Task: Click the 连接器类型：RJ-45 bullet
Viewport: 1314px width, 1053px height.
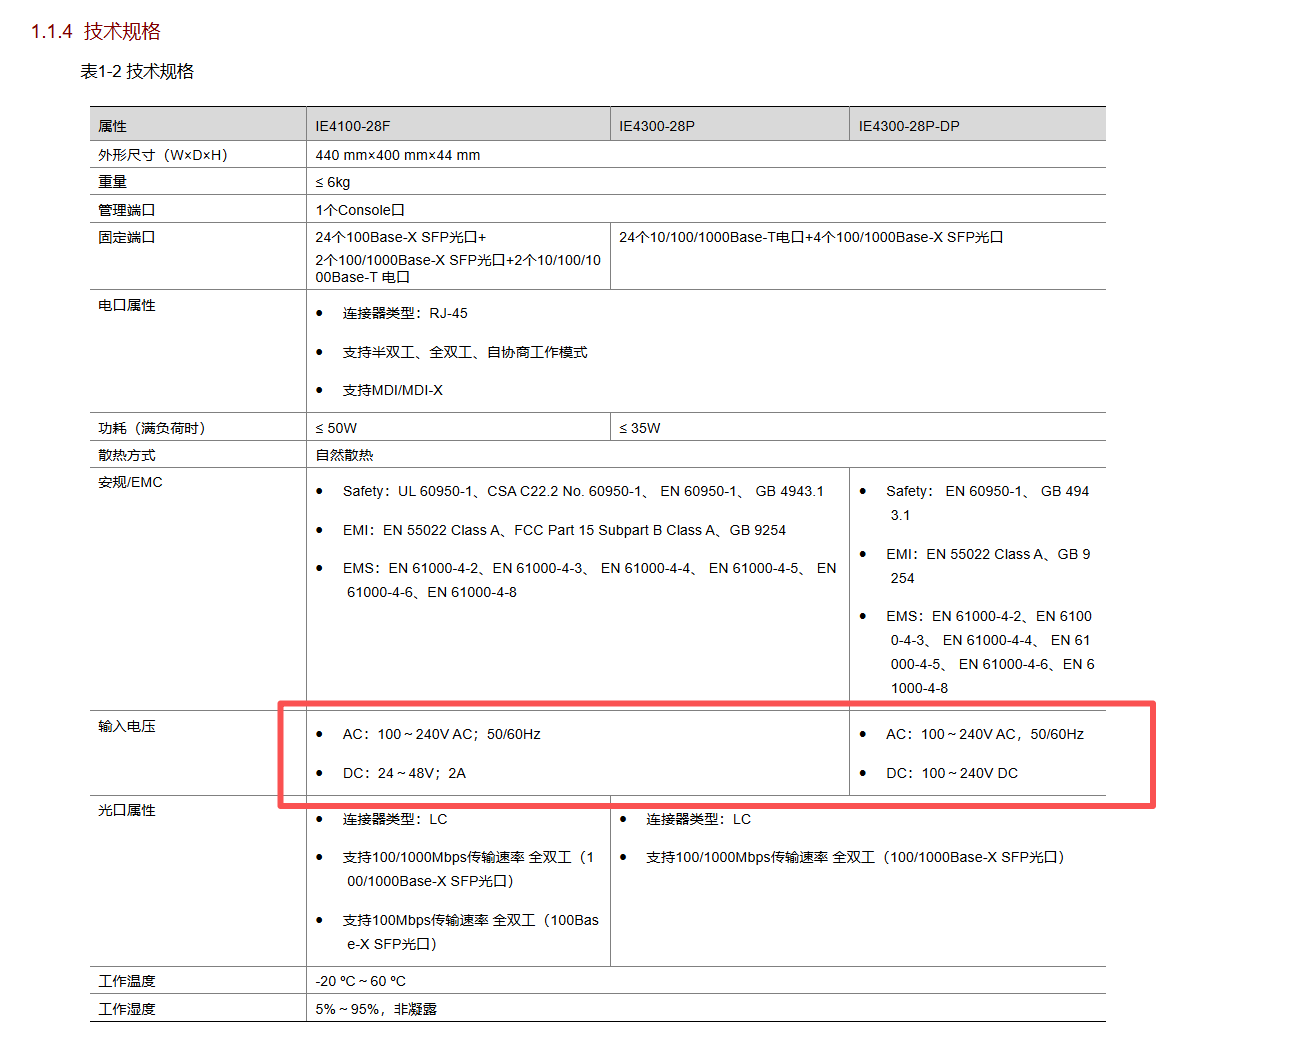Action: point(405,313)
